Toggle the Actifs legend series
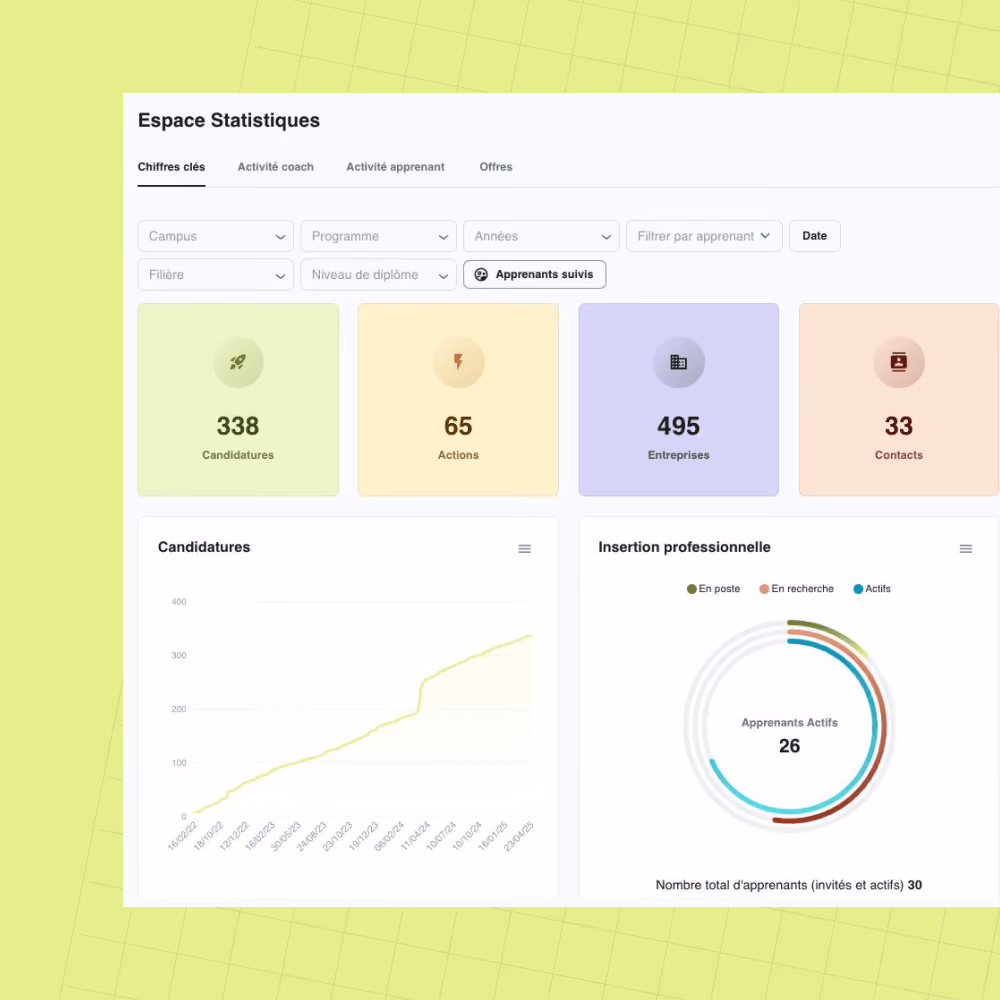Screen dimensions: 1000x1000 tap(872, 589)
